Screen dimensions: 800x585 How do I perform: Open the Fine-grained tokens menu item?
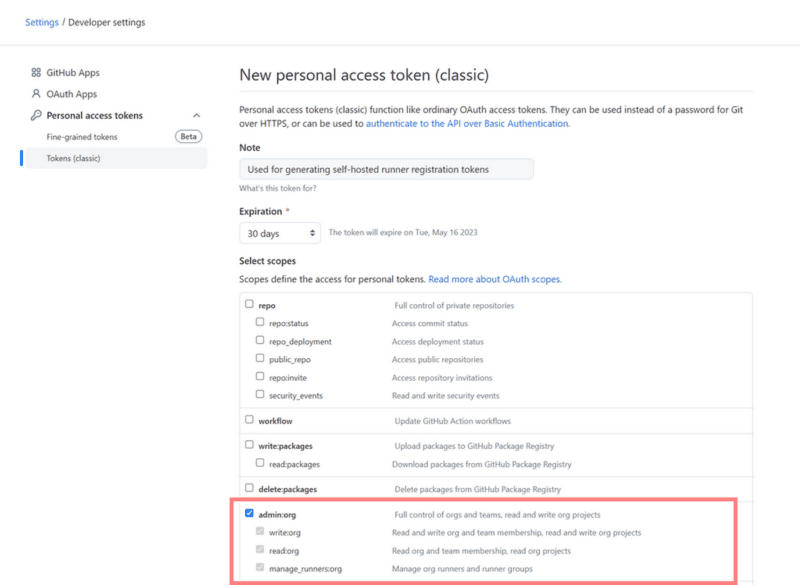tap(82, 137)
